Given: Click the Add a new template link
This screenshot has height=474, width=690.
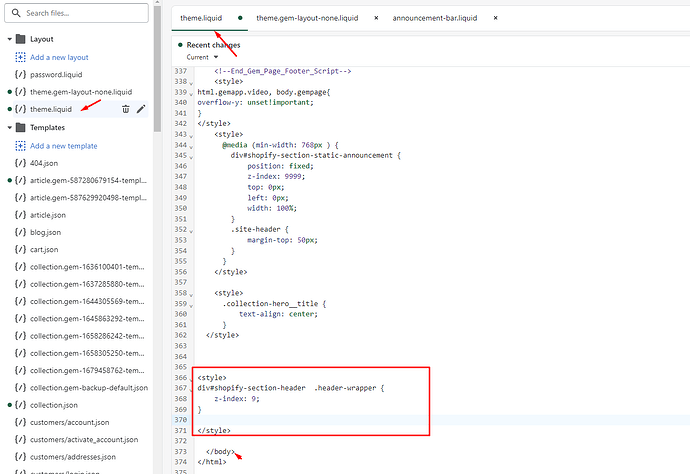Looking at the screenshot, I should 64,146.
